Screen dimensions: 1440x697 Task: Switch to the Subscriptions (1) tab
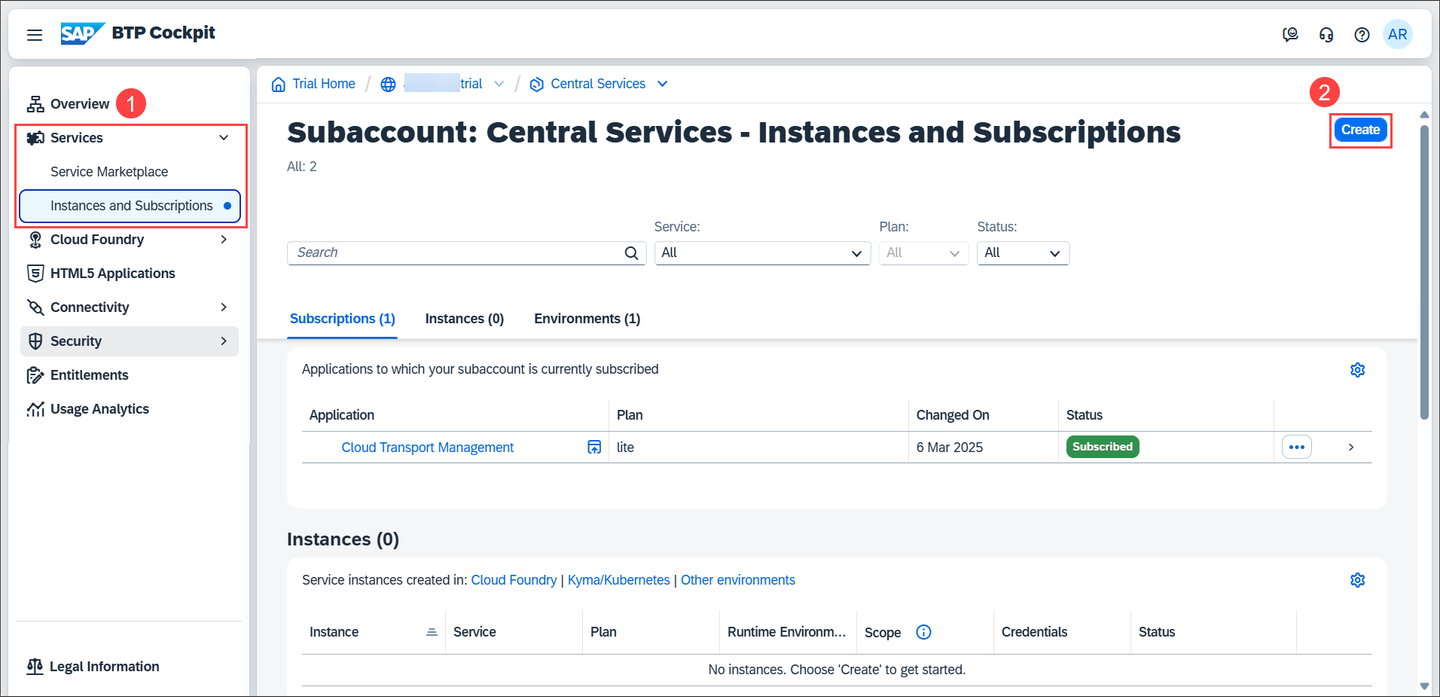click(x=342, y=319)
